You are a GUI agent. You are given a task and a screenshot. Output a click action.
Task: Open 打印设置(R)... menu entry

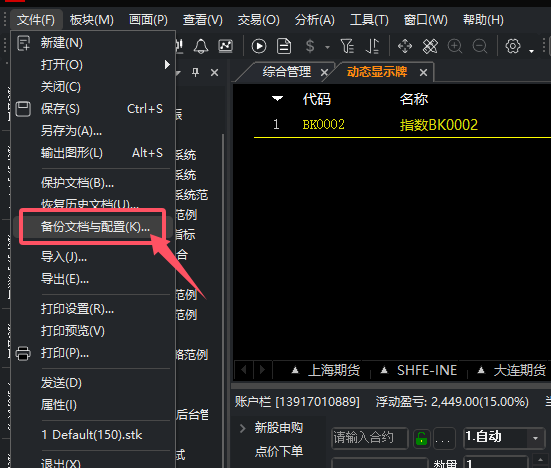pyautogui.click(x=93, y=309)
